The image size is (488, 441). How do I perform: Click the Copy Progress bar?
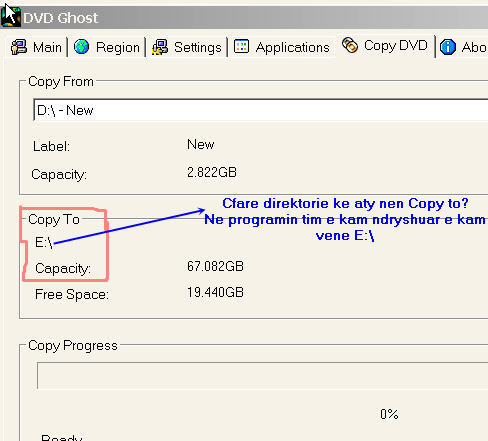point(262,375)
